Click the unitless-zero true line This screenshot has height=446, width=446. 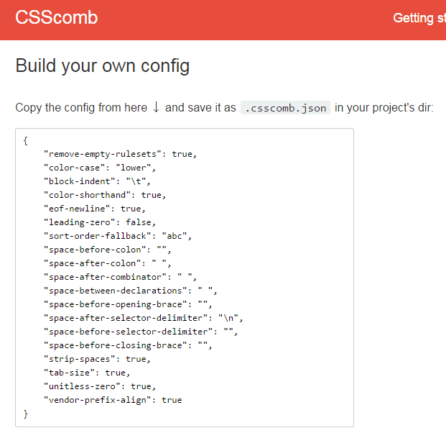pos(100,386)
